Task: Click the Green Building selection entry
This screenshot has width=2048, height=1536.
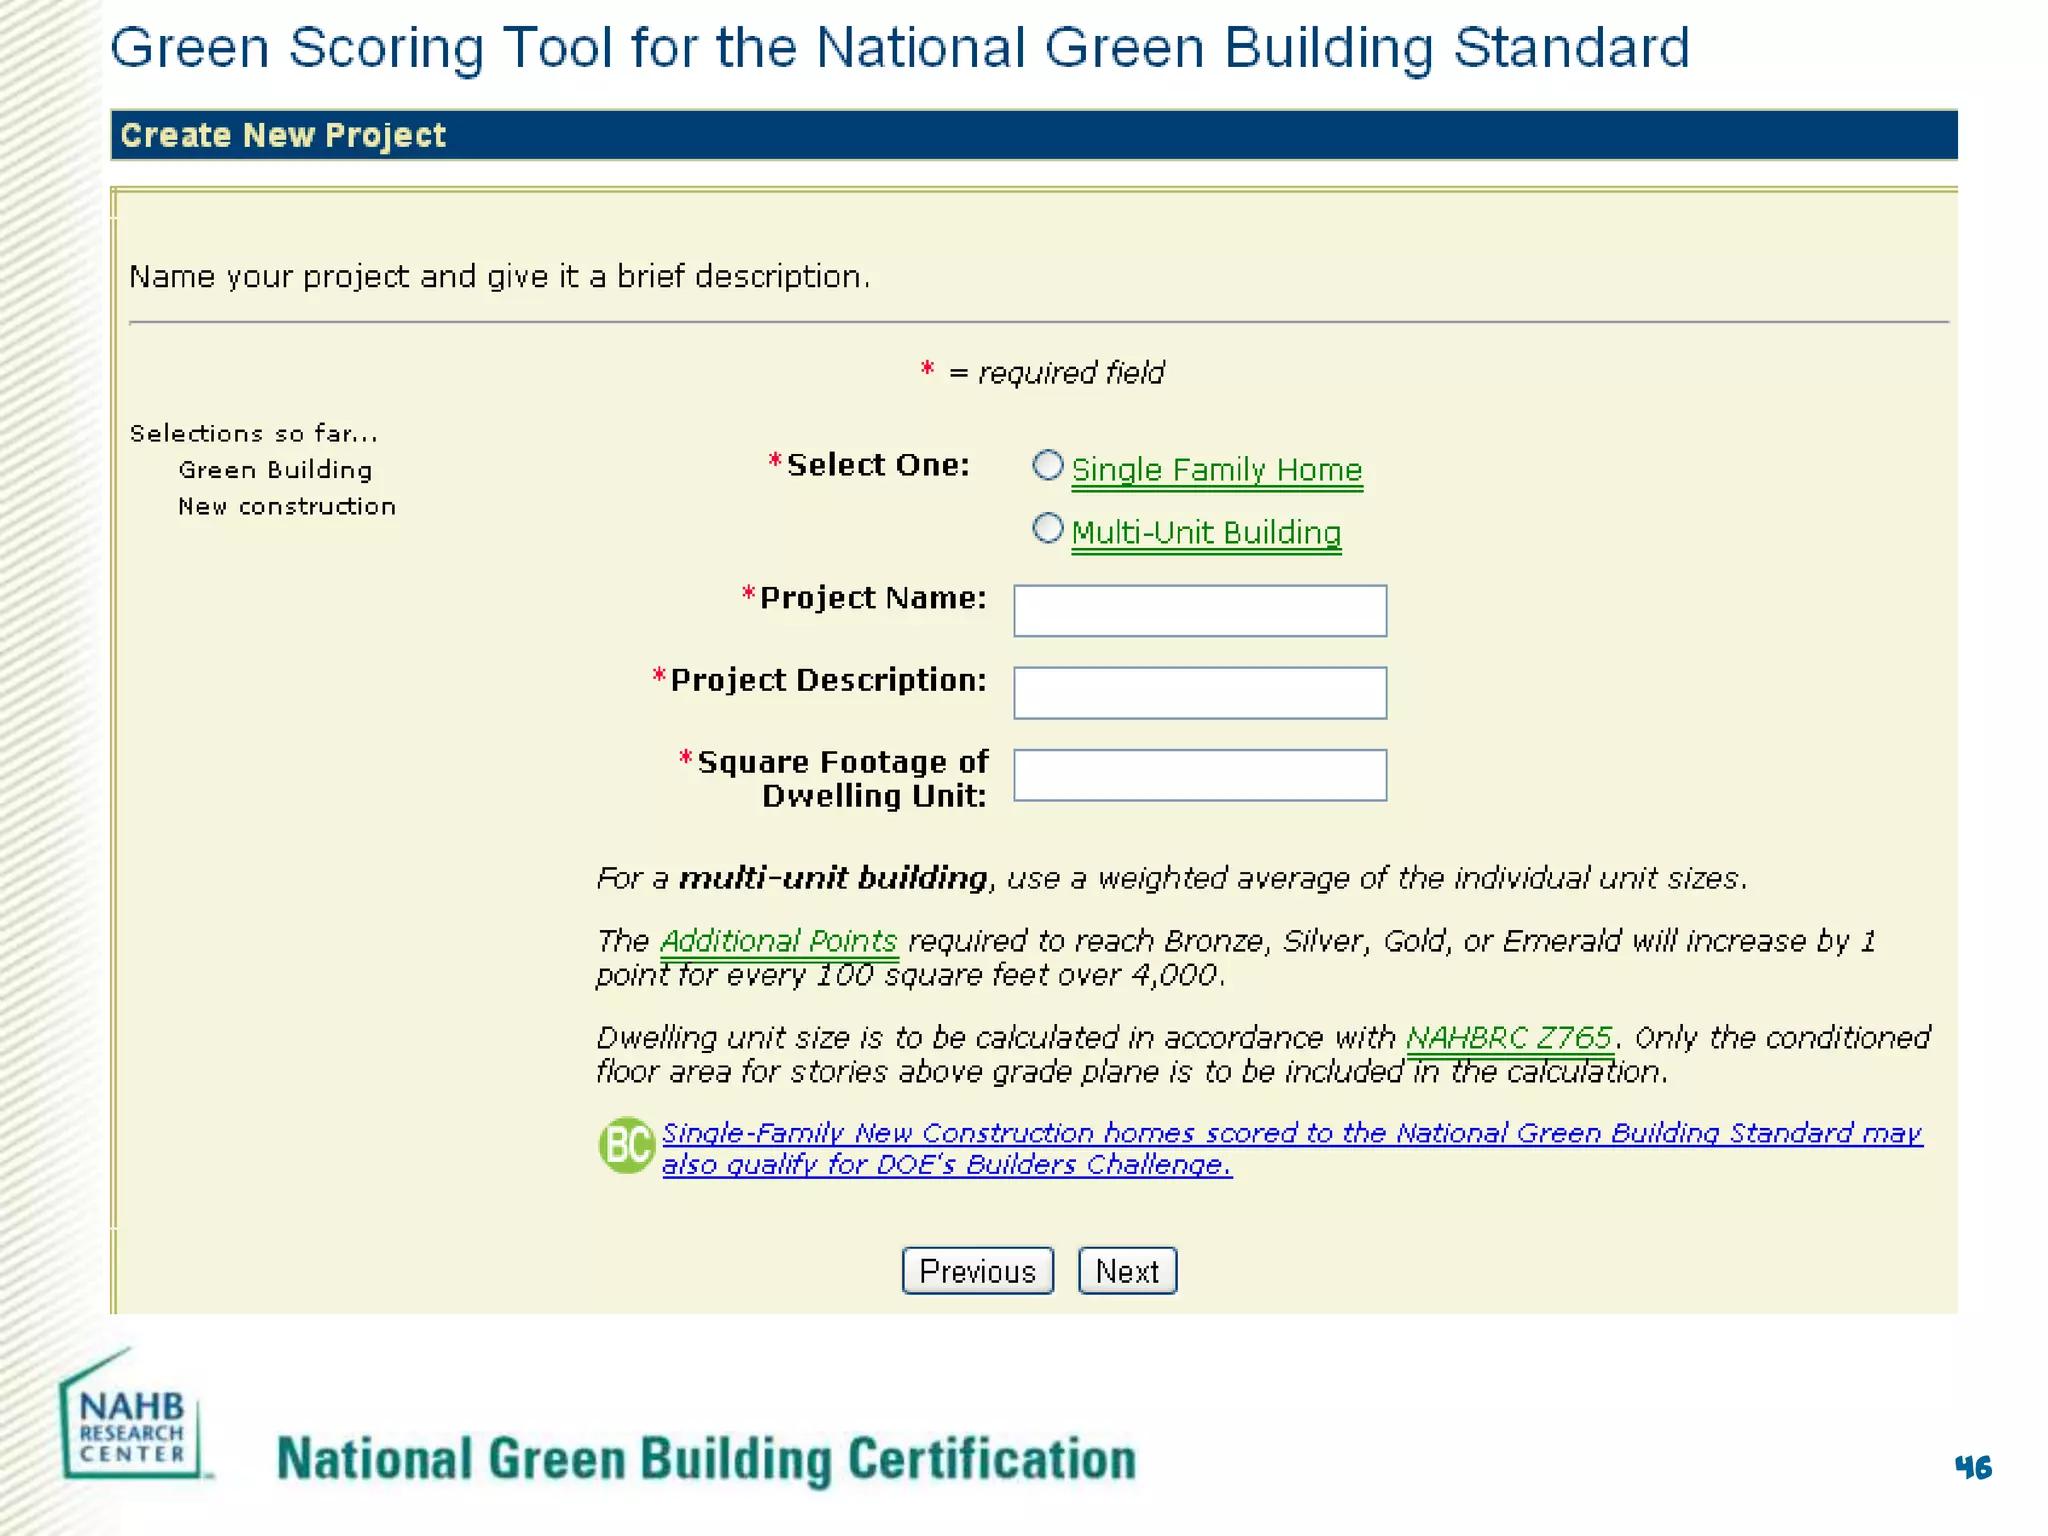Action: tap(275, 470)
